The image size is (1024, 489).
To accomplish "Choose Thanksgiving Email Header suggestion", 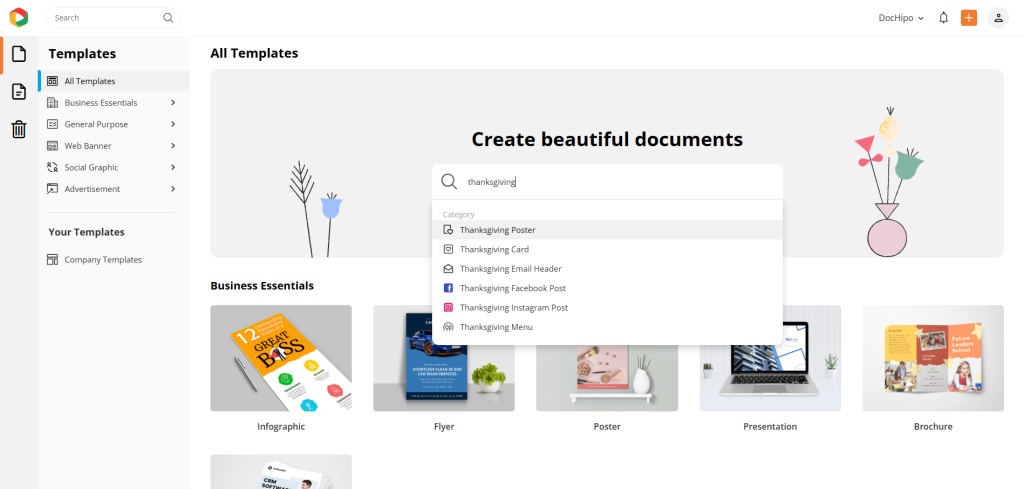I will tap(607, 268).
